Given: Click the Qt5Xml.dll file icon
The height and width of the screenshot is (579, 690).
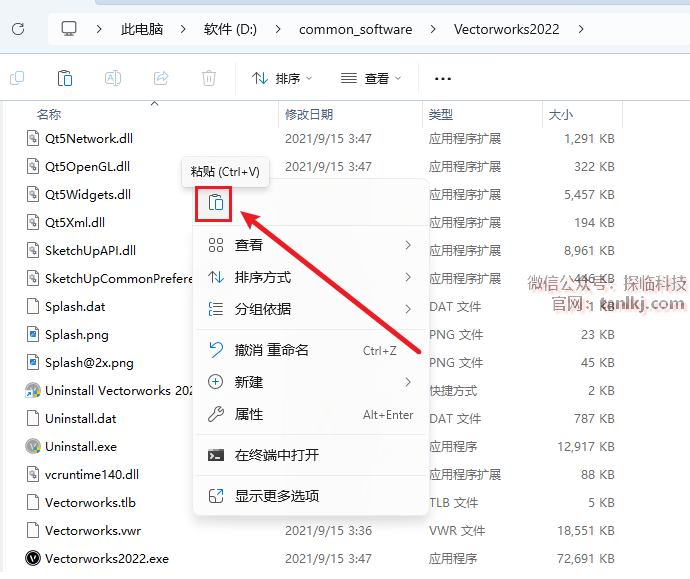Looking at the screenshot, I should click(33, 222).
